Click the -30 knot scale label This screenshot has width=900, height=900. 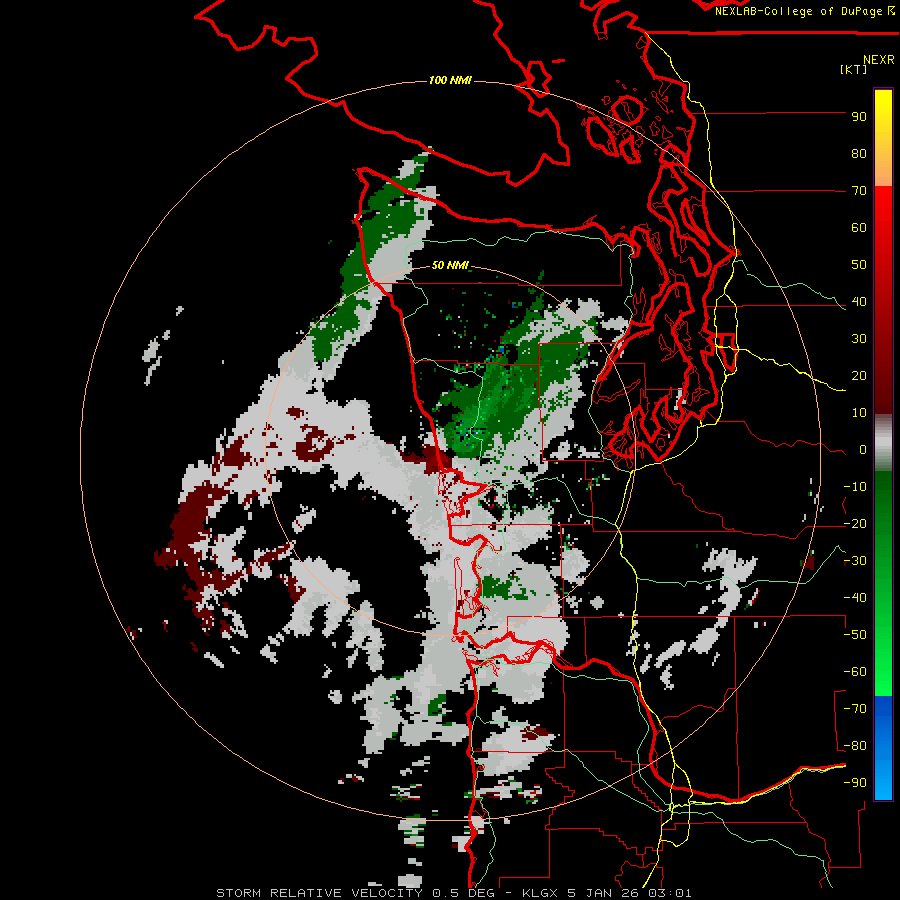coord(855,561)
